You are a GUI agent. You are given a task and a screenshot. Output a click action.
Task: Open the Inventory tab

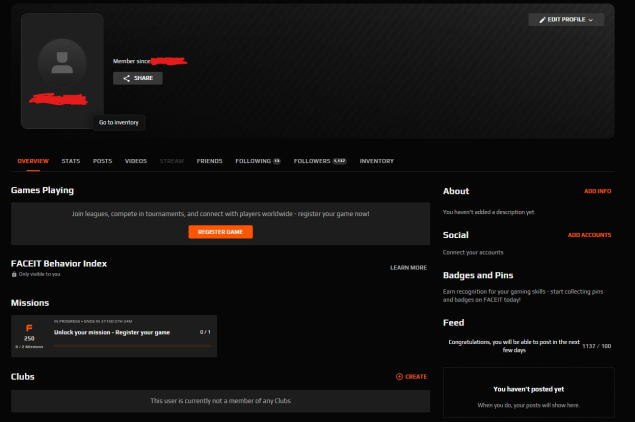[377, 161]
